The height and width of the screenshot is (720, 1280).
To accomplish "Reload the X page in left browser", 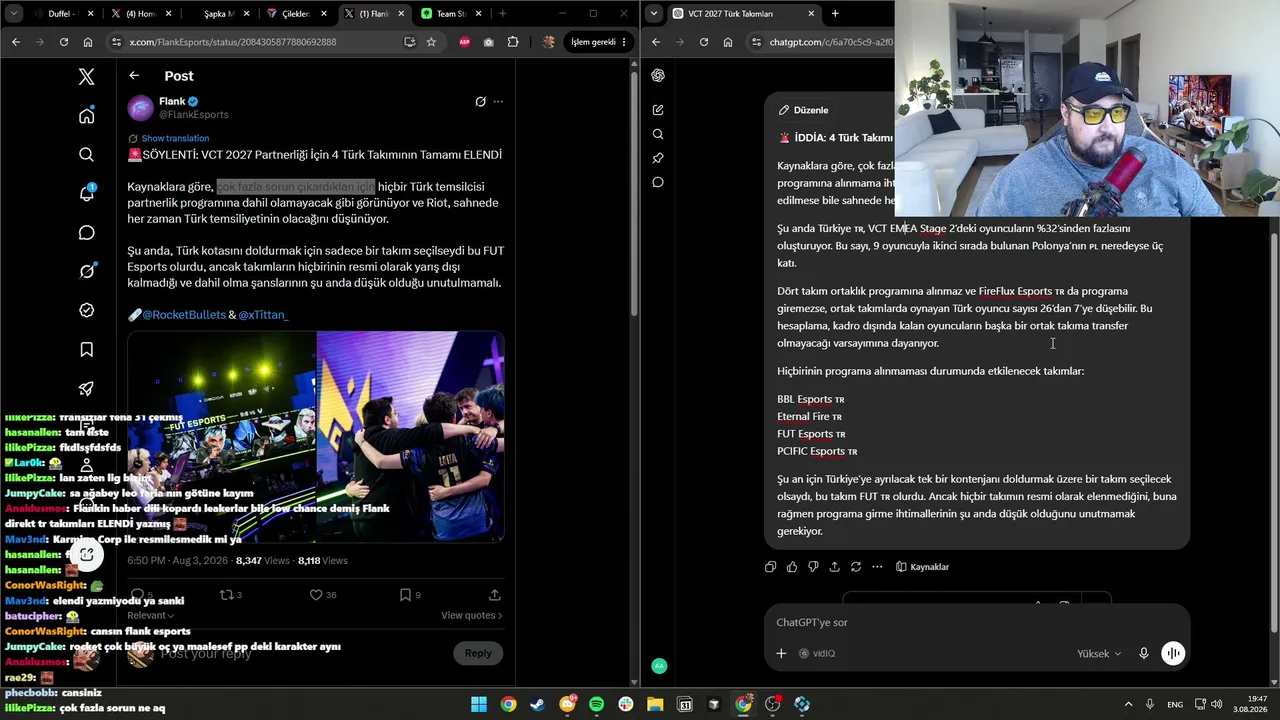I will (64, 42).
